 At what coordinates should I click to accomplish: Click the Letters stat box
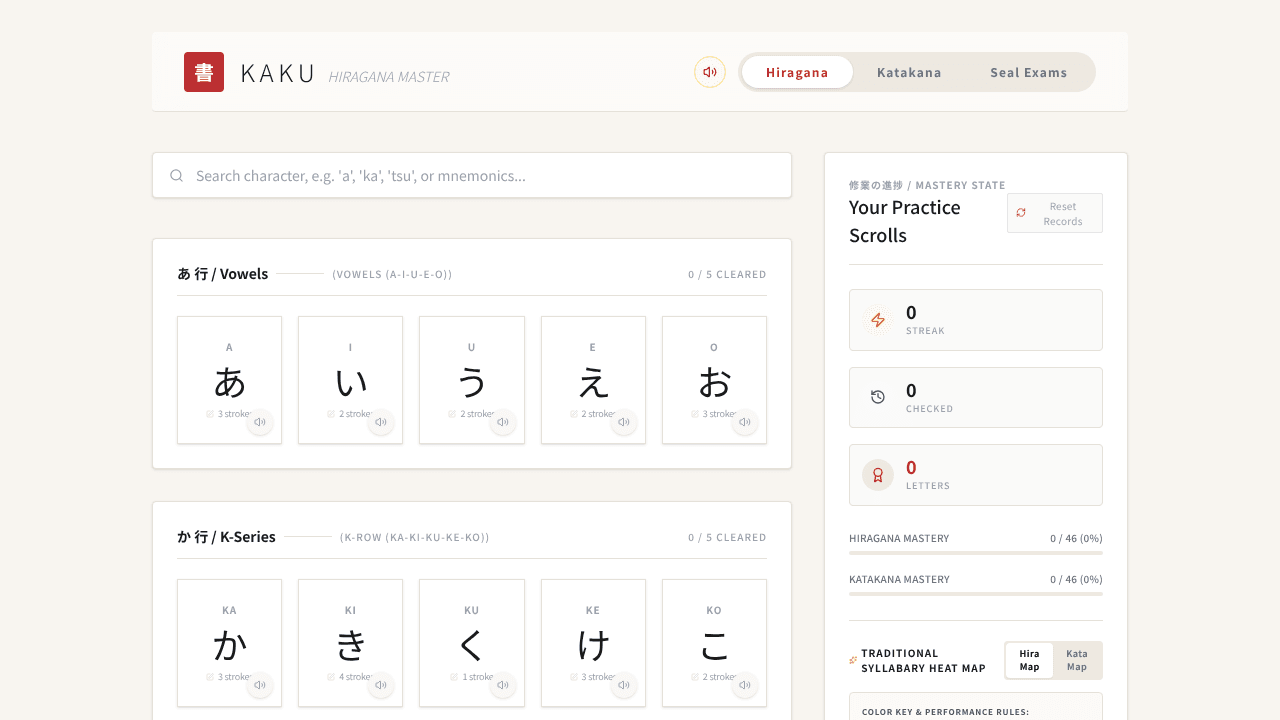[x=976, y=475]
